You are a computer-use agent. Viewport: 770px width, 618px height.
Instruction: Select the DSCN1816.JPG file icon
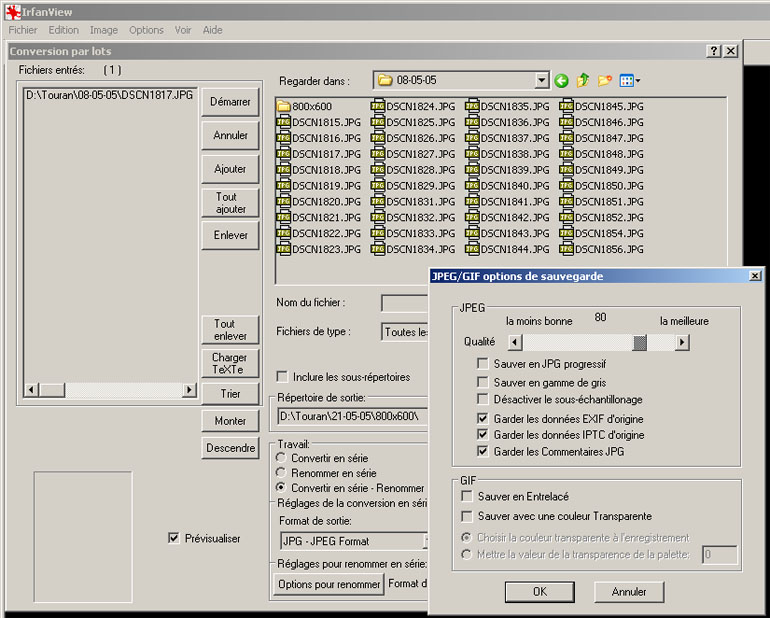click(283, 138)
